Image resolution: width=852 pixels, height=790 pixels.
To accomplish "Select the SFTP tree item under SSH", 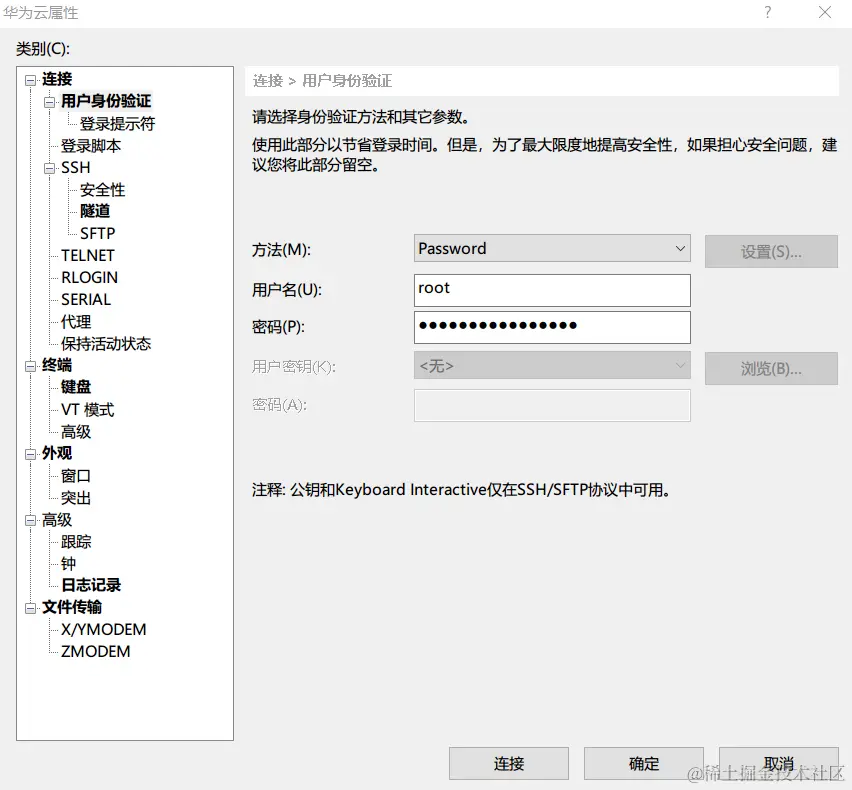I will (97, 233).
